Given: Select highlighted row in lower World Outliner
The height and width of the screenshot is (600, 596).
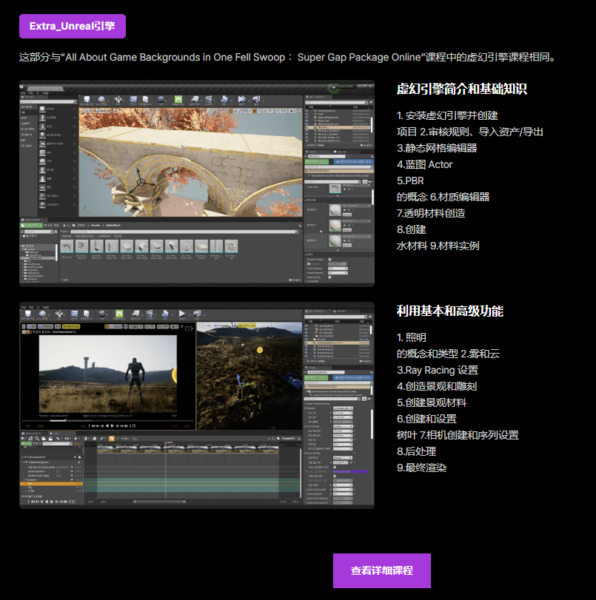Looking at the screenshot, I should [x=337, y=342].
